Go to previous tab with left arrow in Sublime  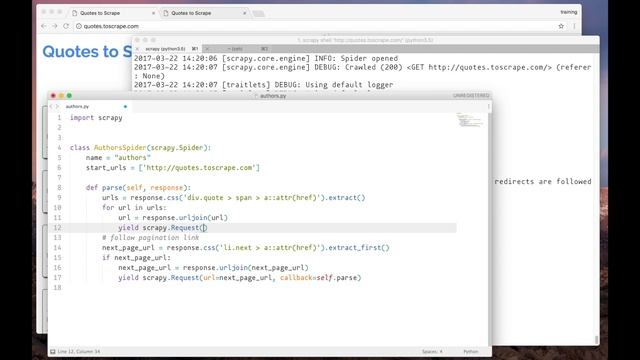pyautogui.click(x=52, y=107)
